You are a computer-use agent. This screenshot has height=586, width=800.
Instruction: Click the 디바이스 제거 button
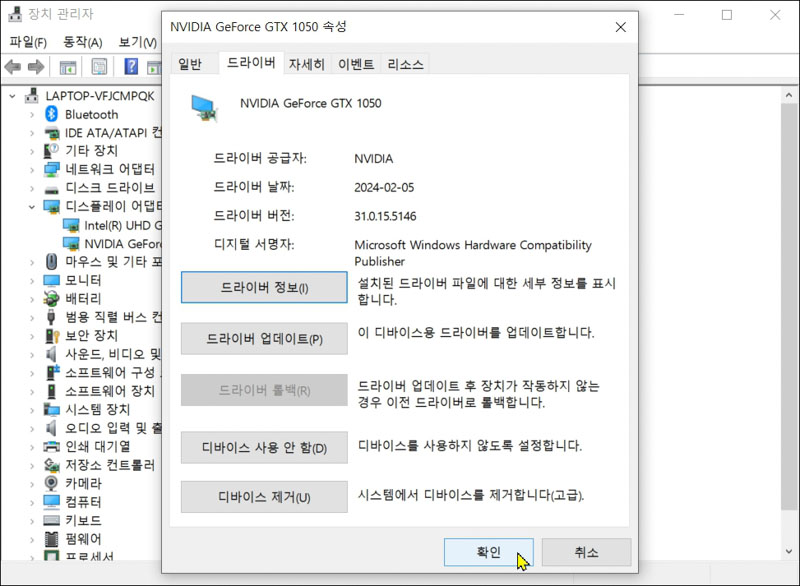(x=263, y=497)
